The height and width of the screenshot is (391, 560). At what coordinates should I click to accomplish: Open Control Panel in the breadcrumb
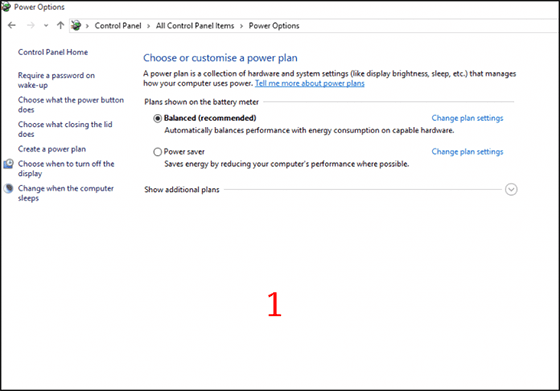pyautogui.click(x=118, y=26)
